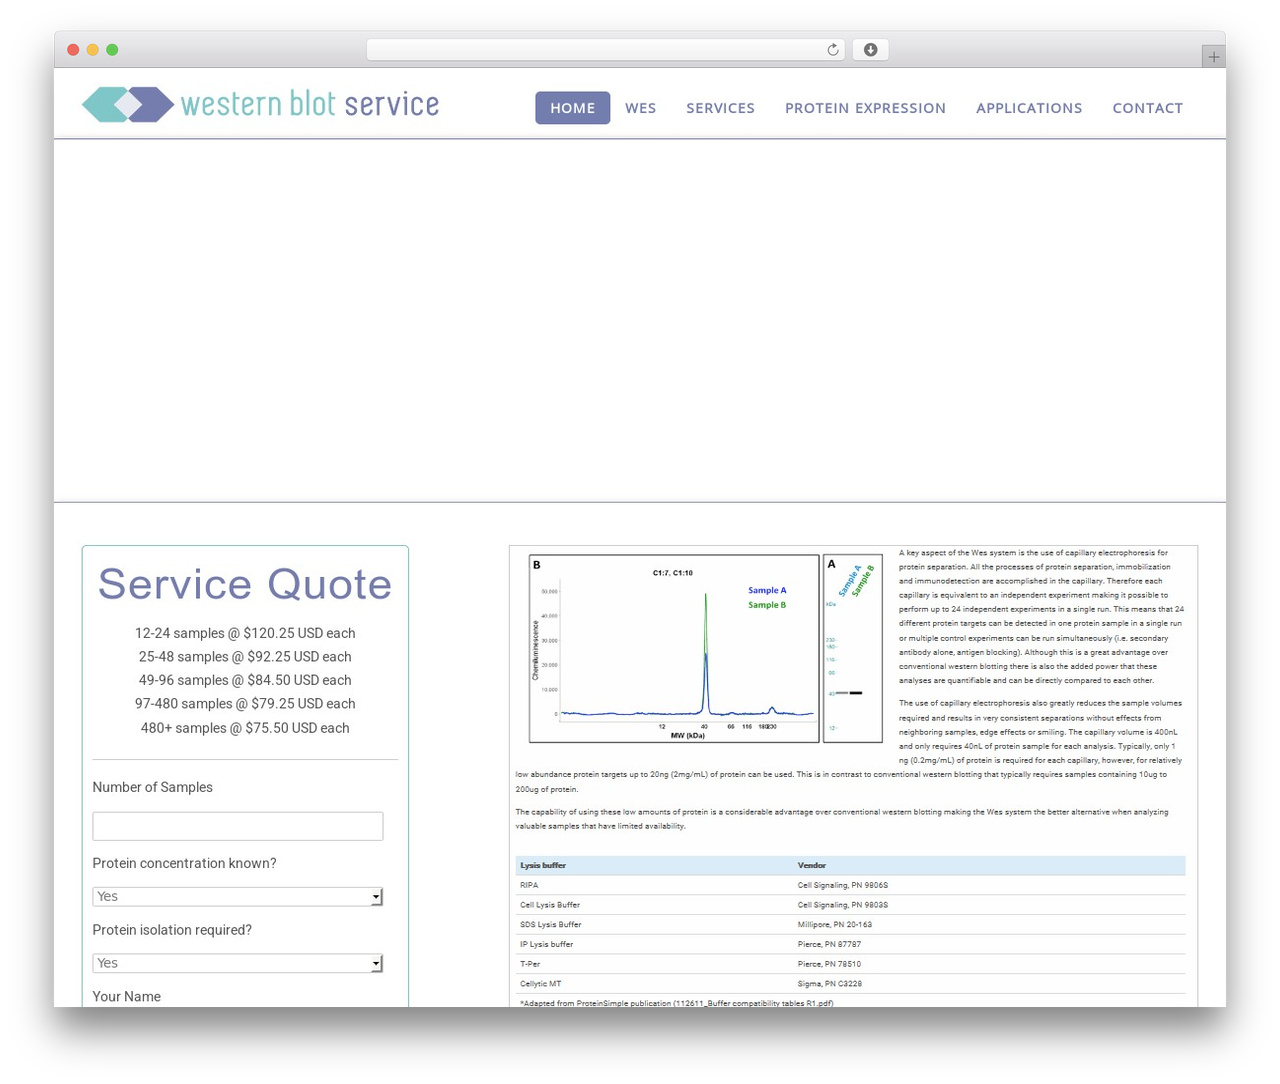1280x1084 pixels.
Task: Expand the Protein concentration known dropdown
Action: pyautogui.click(x=238, y=896)
